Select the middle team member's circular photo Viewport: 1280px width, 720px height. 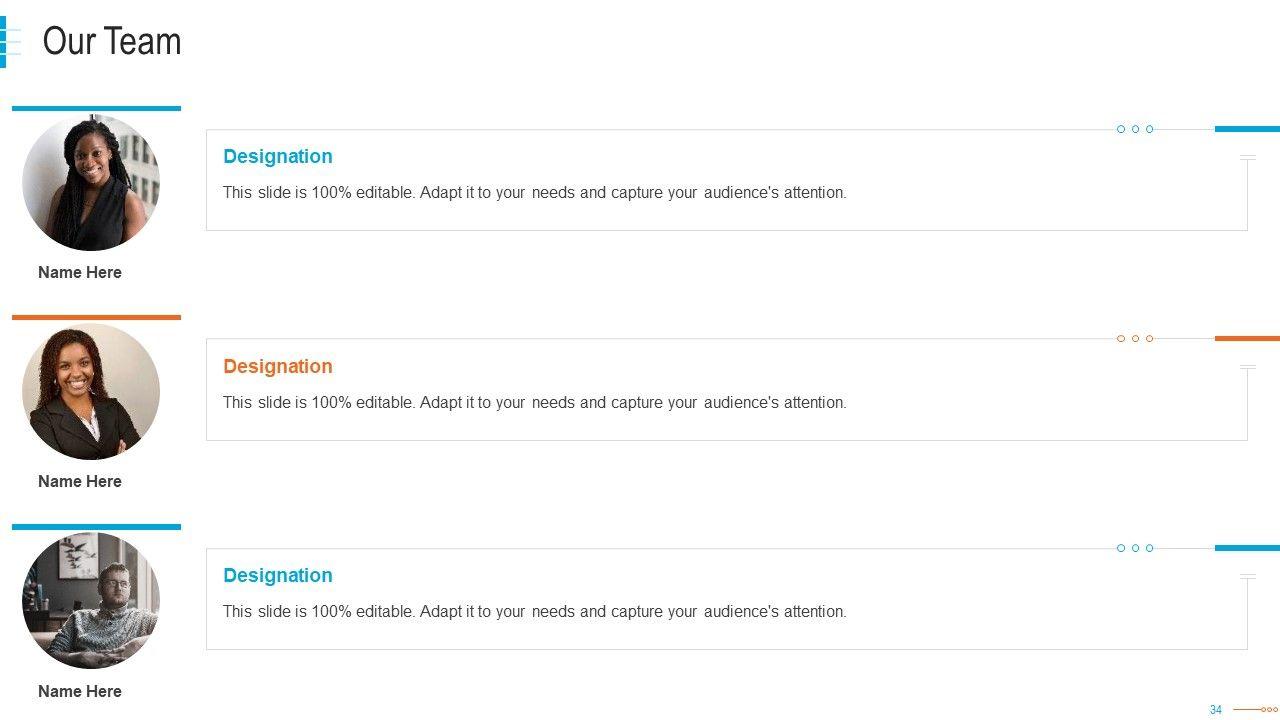pyautogui.click(x=91, y=391)
